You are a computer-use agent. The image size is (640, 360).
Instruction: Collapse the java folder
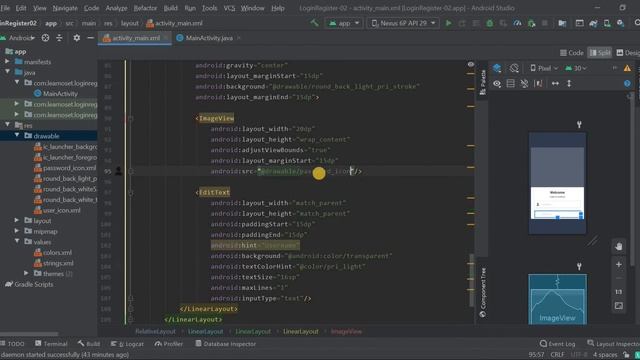tap(7, 72)
